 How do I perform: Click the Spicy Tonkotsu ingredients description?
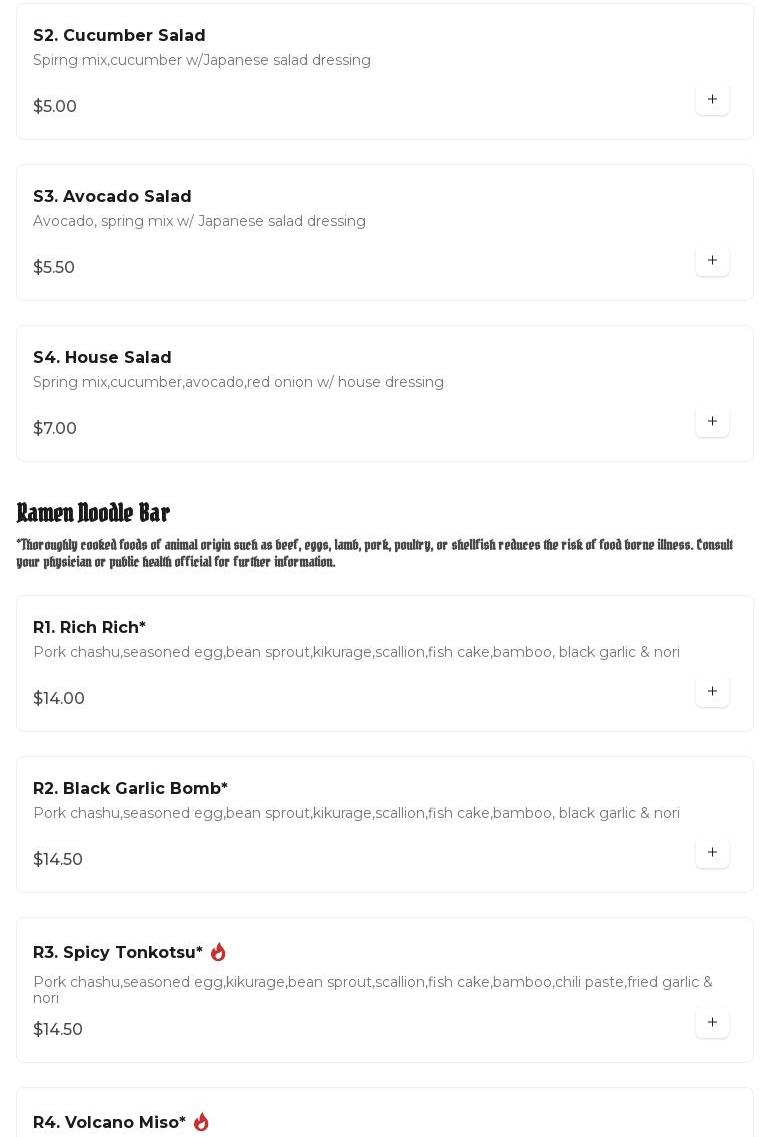pyautogui.click(x=372, y=989)
